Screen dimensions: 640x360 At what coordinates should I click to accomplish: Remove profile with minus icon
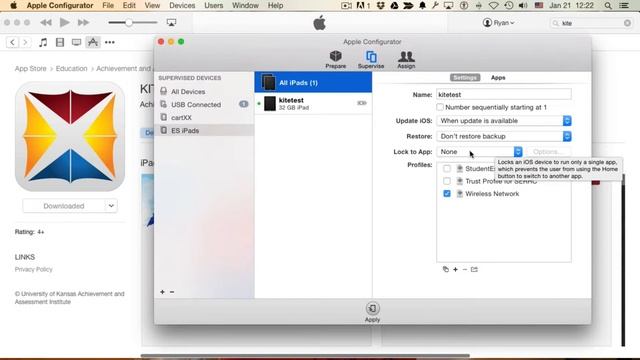click(x=464, y=269)
